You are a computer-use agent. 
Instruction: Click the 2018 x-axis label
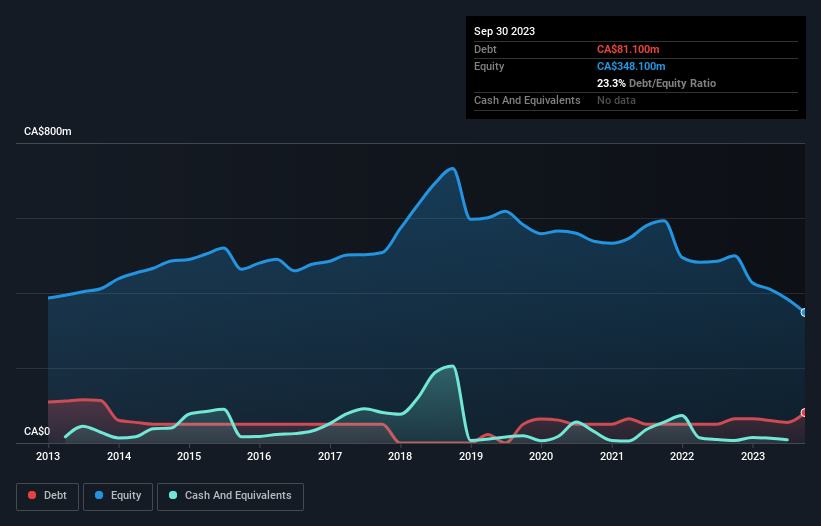pyautogui.click(x=400, y=456)
